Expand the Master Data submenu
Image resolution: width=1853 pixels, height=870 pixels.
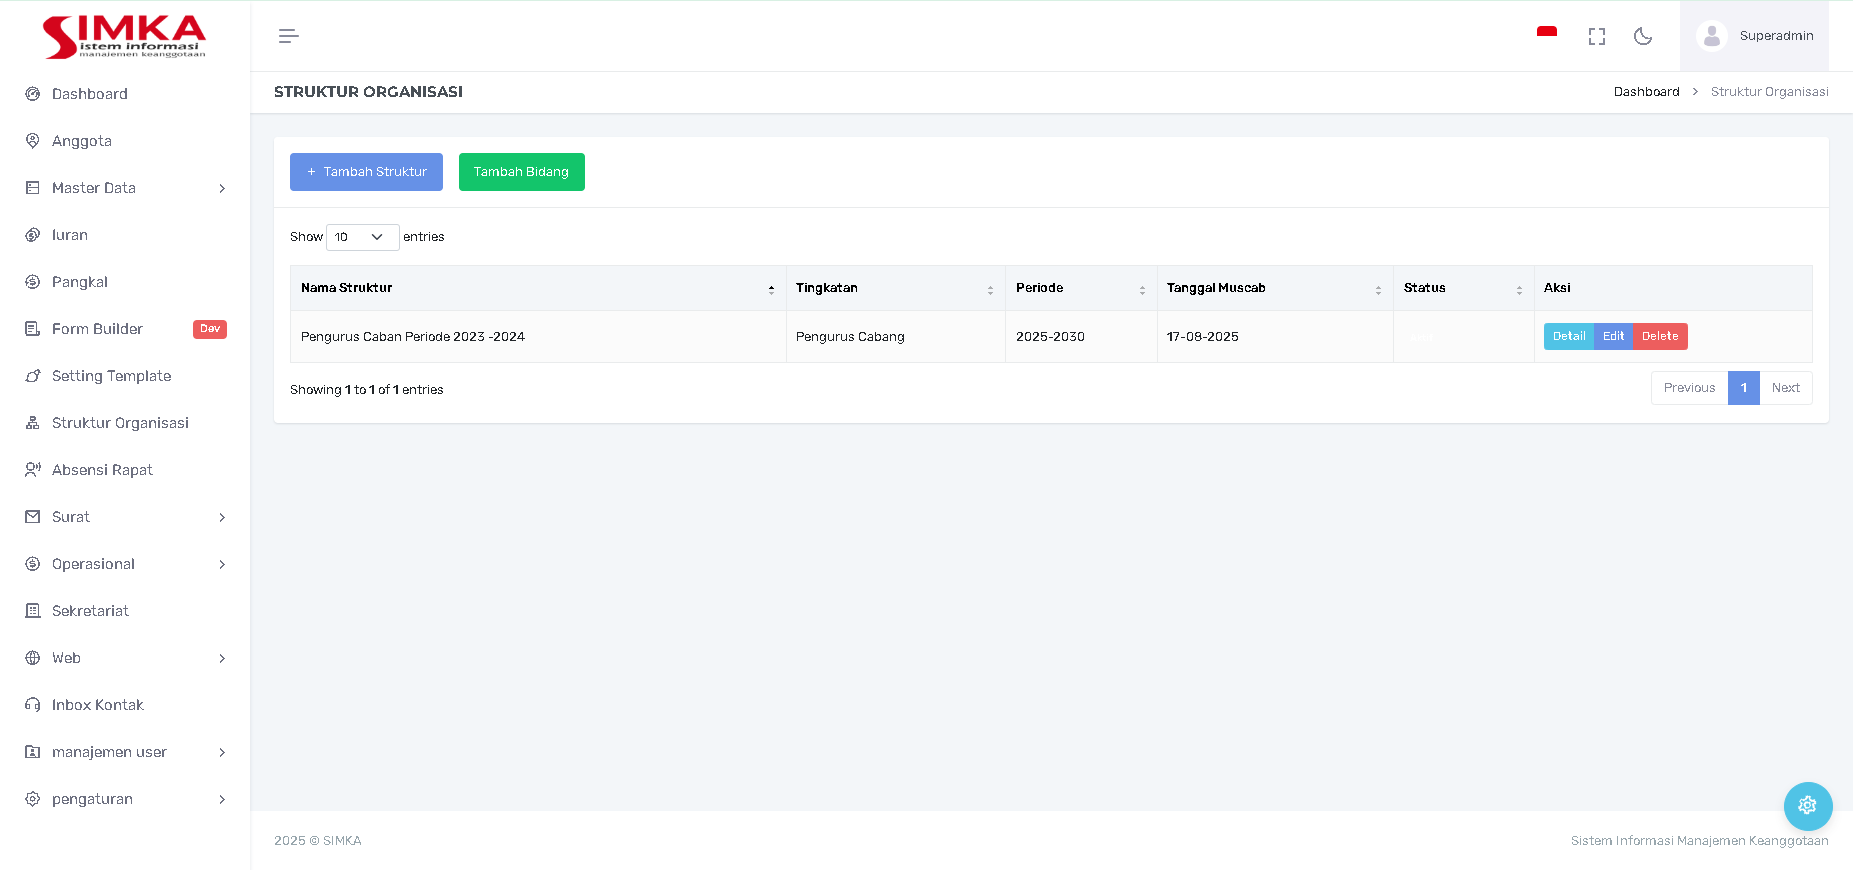tap(125, 188)
